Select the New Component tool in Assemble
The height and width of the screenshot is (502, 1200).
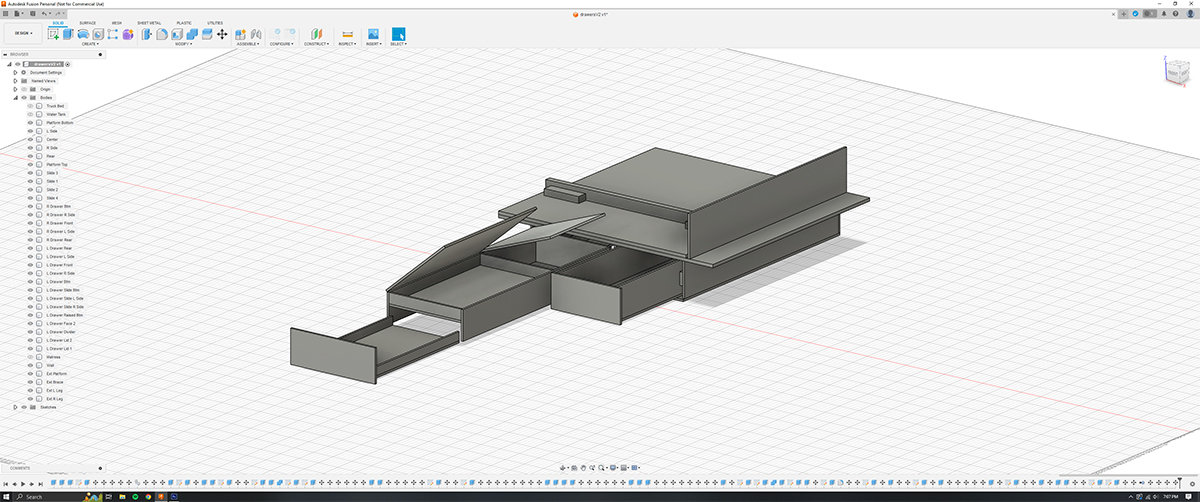click(241, 34)
